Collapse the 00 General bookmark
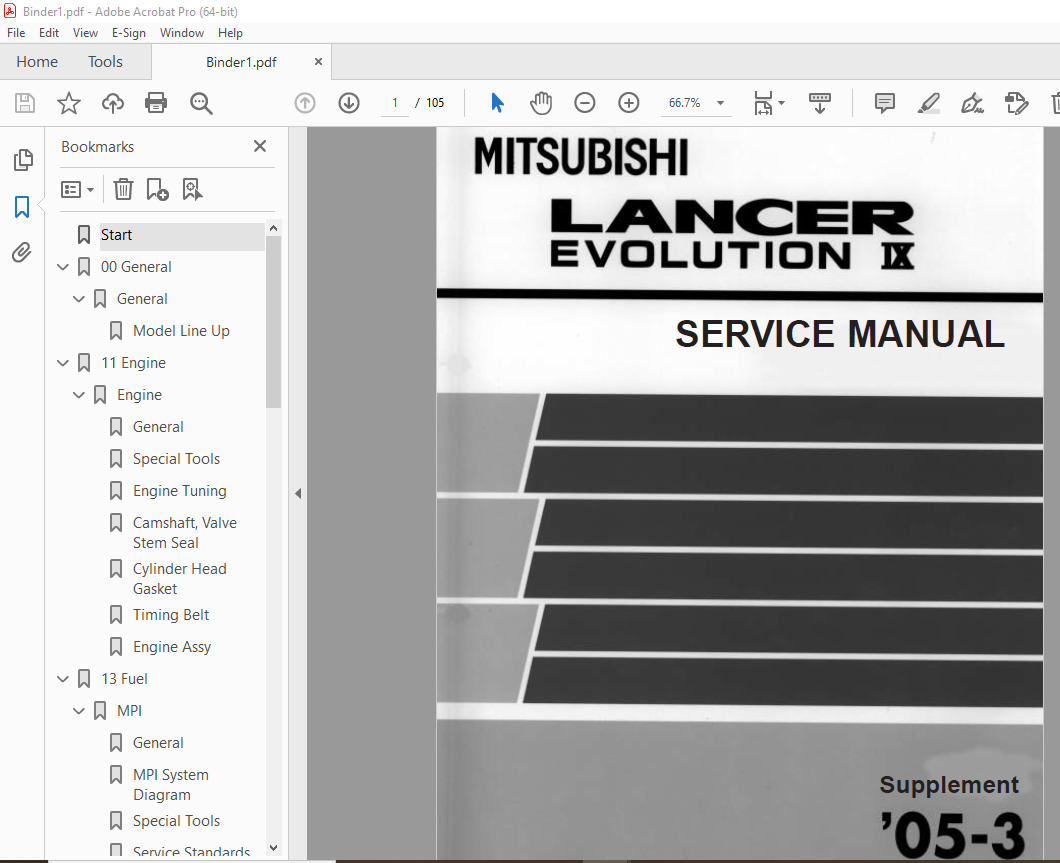 click(64, 267)
